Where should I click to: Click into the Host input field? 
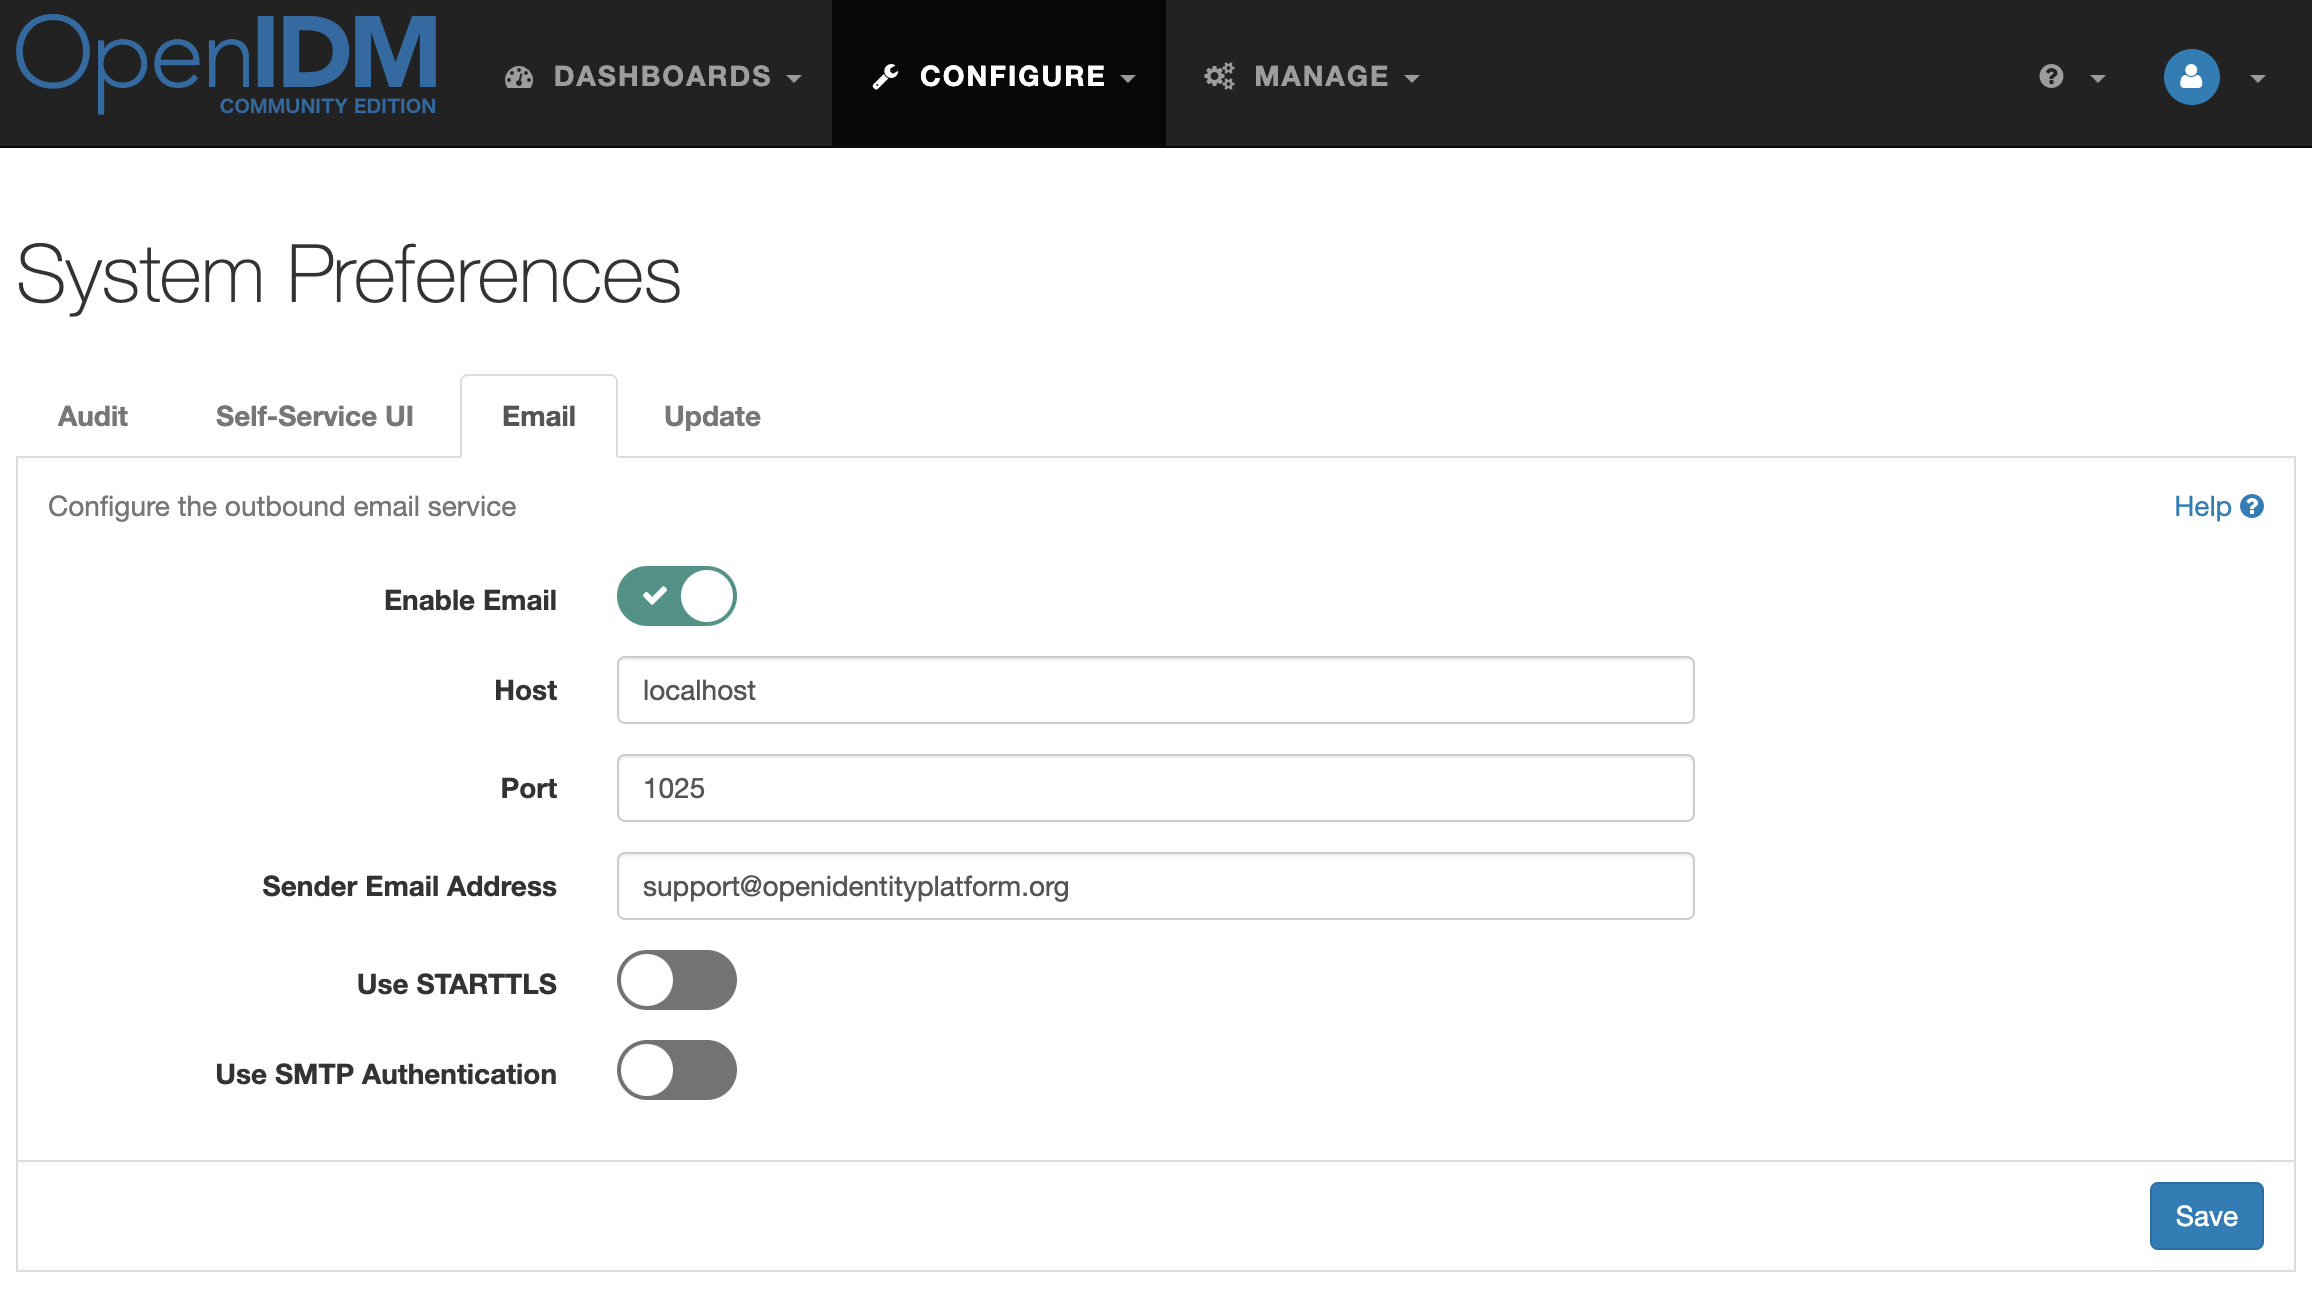(1155, 690)
